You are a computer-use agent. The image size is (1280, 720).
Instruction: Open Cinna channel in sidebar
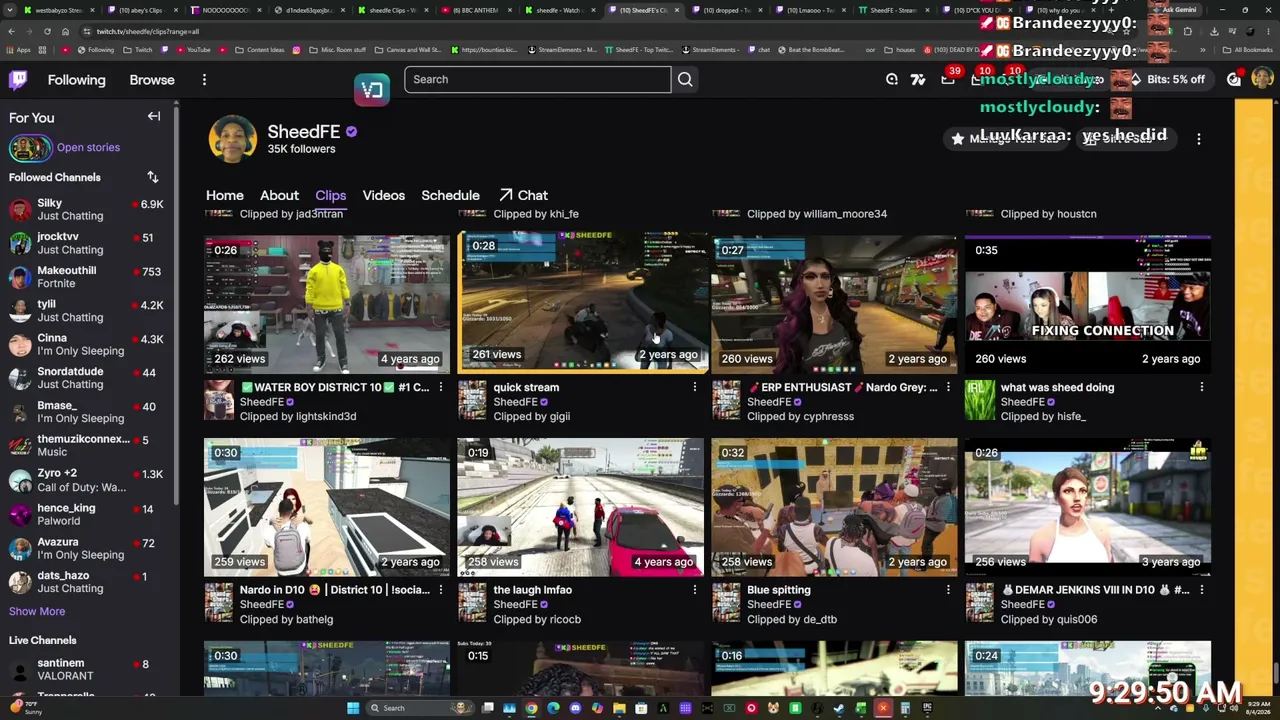pos(90,344)
